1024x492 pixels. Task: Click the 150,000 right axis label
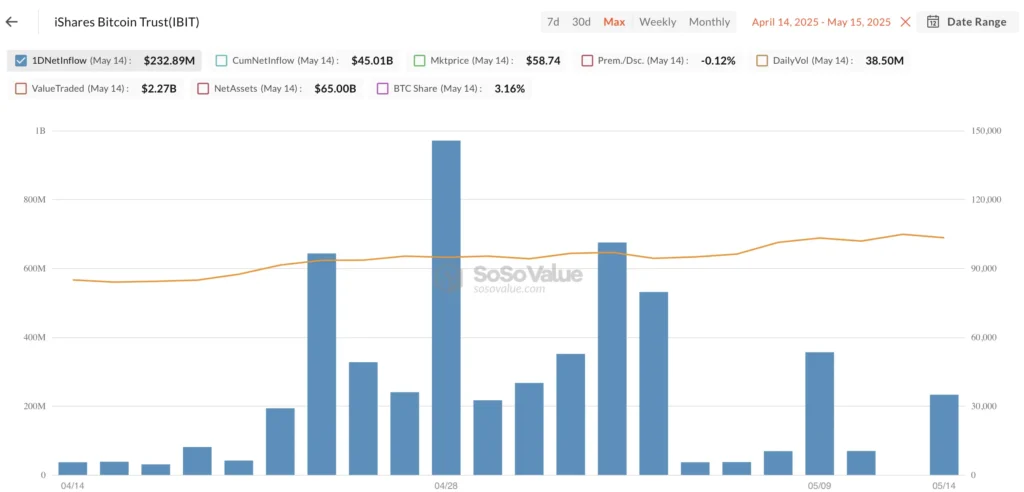tap(987, 131)
